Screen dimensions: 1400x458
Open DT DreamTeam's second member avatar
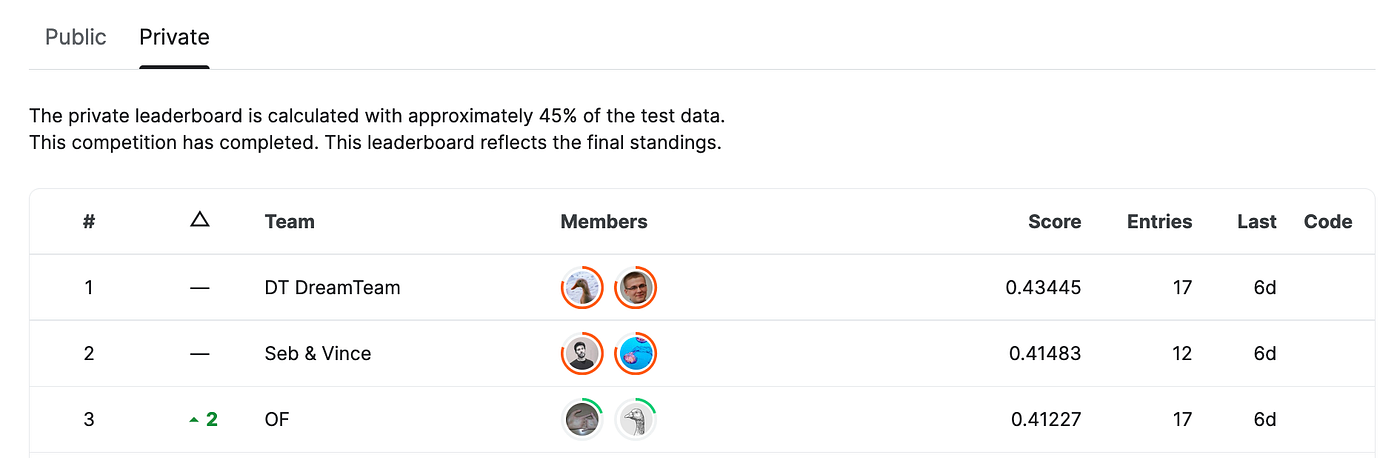click(x=635, y=288)
